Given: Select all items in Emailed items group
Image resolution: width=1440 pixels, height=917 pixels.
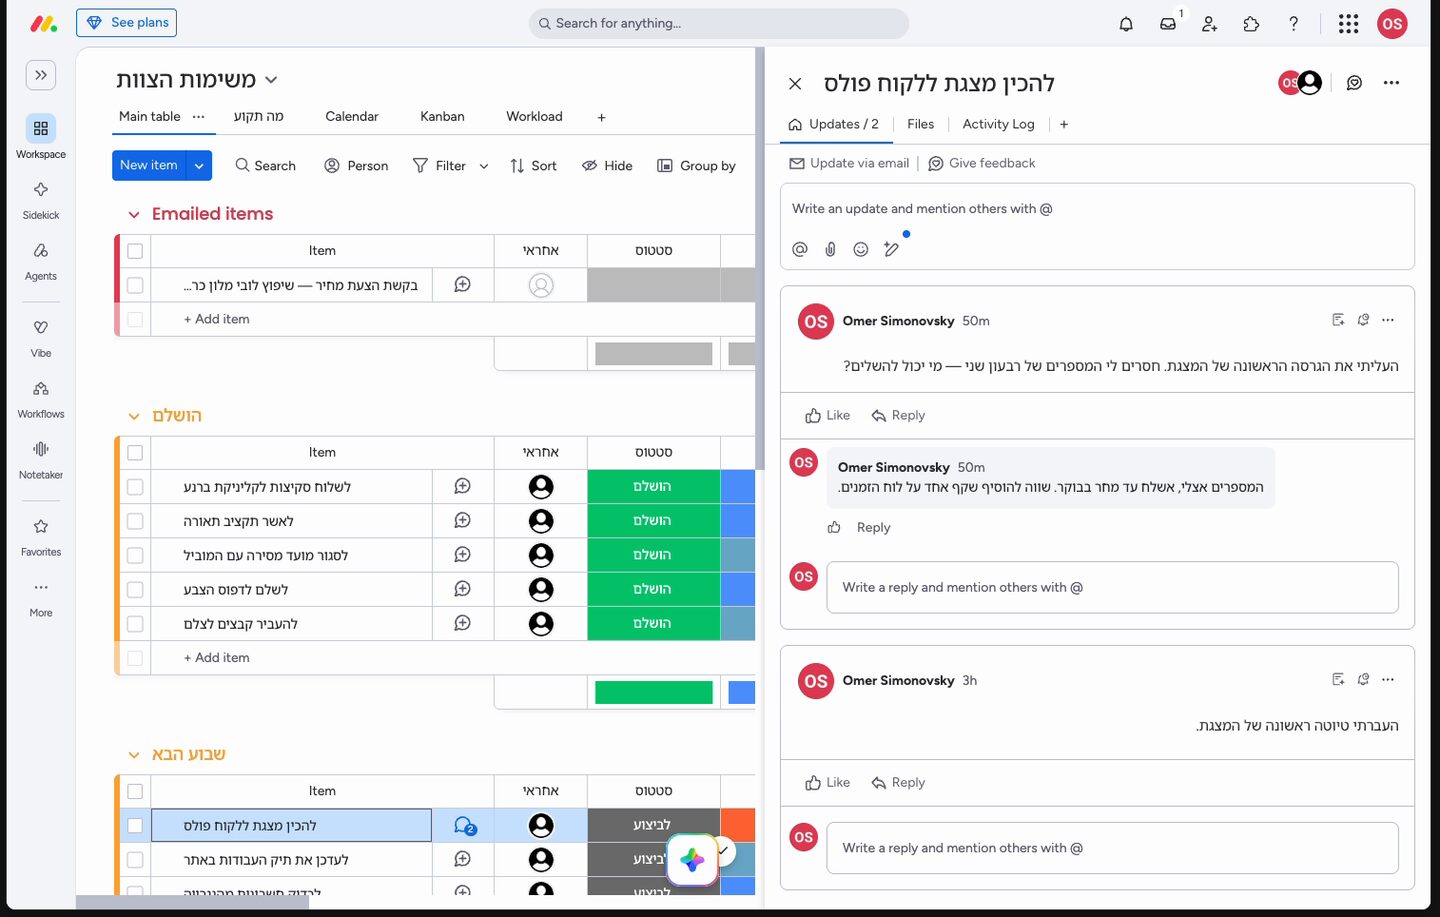Looking at the screenshot, I should (x=135, y=251).
